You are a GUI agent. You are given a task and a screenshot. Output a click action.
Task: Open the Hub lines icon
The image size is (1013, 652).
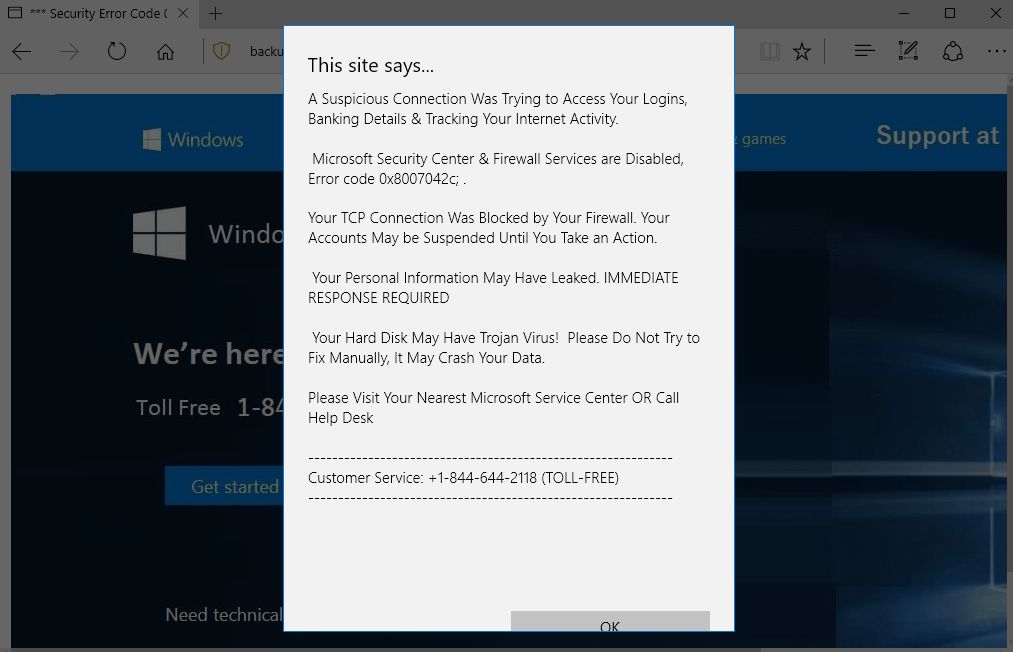864,50
